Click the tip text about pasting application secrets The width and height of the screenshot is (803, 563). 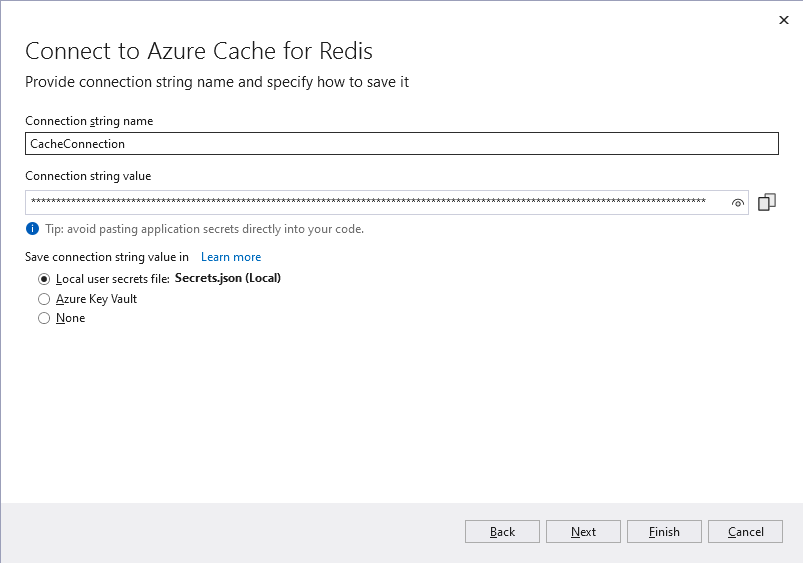coord(204,229)
